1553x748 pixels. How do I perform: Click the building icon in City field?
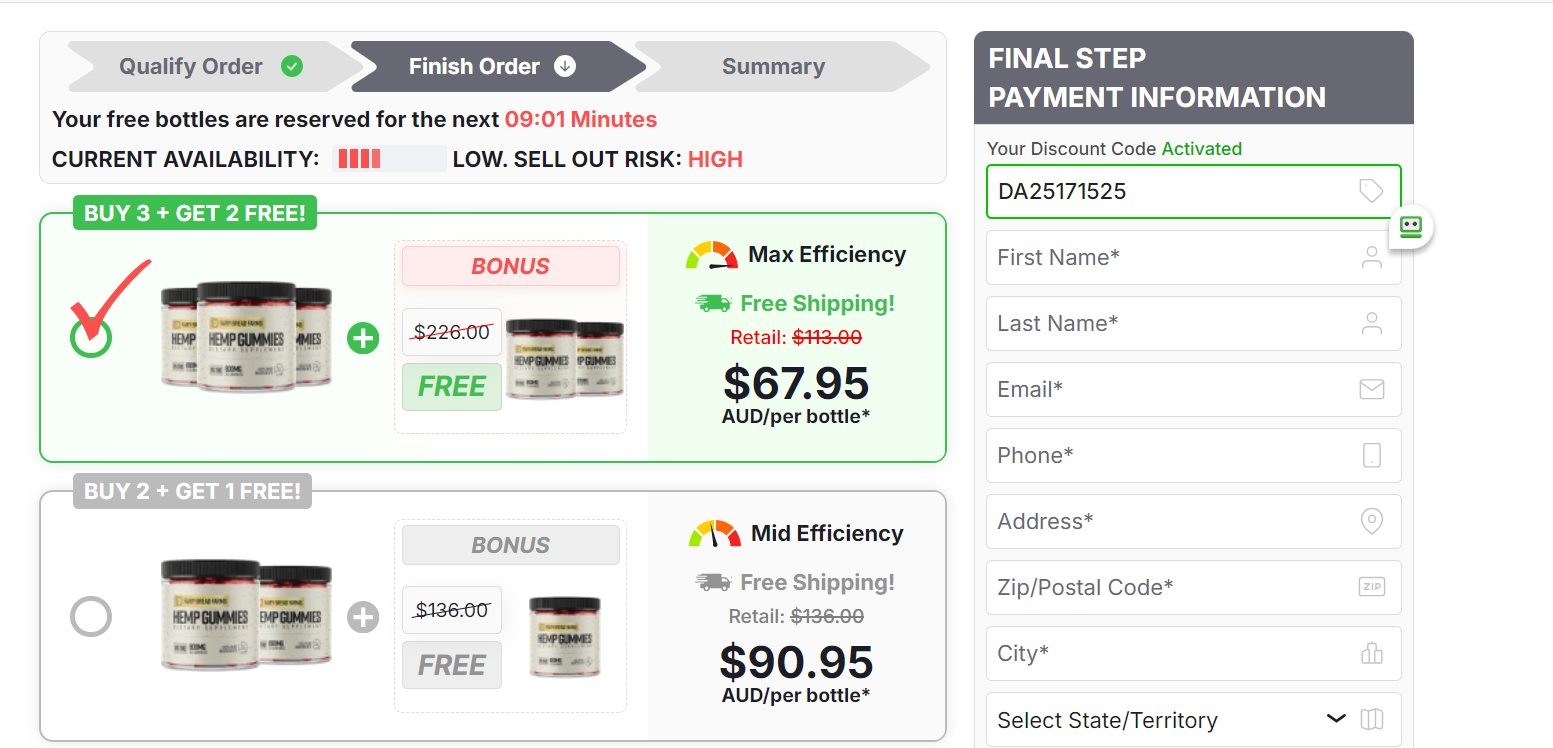(1372, 653)
